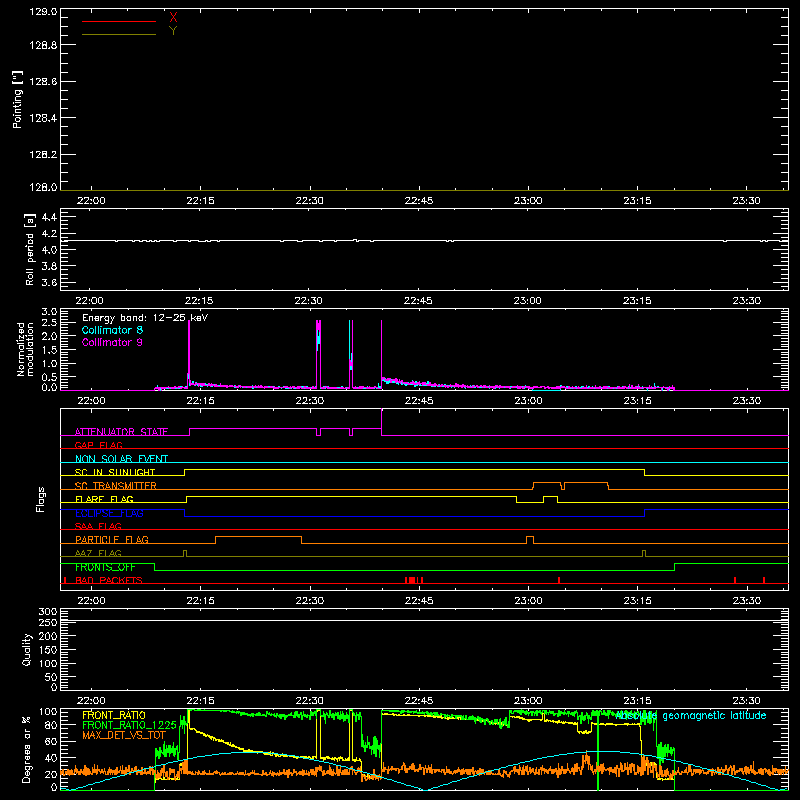Screen dimensions: 800x800
Task: Click the NON_SOLAR_EVENT flag label
Action: [121, 459]
